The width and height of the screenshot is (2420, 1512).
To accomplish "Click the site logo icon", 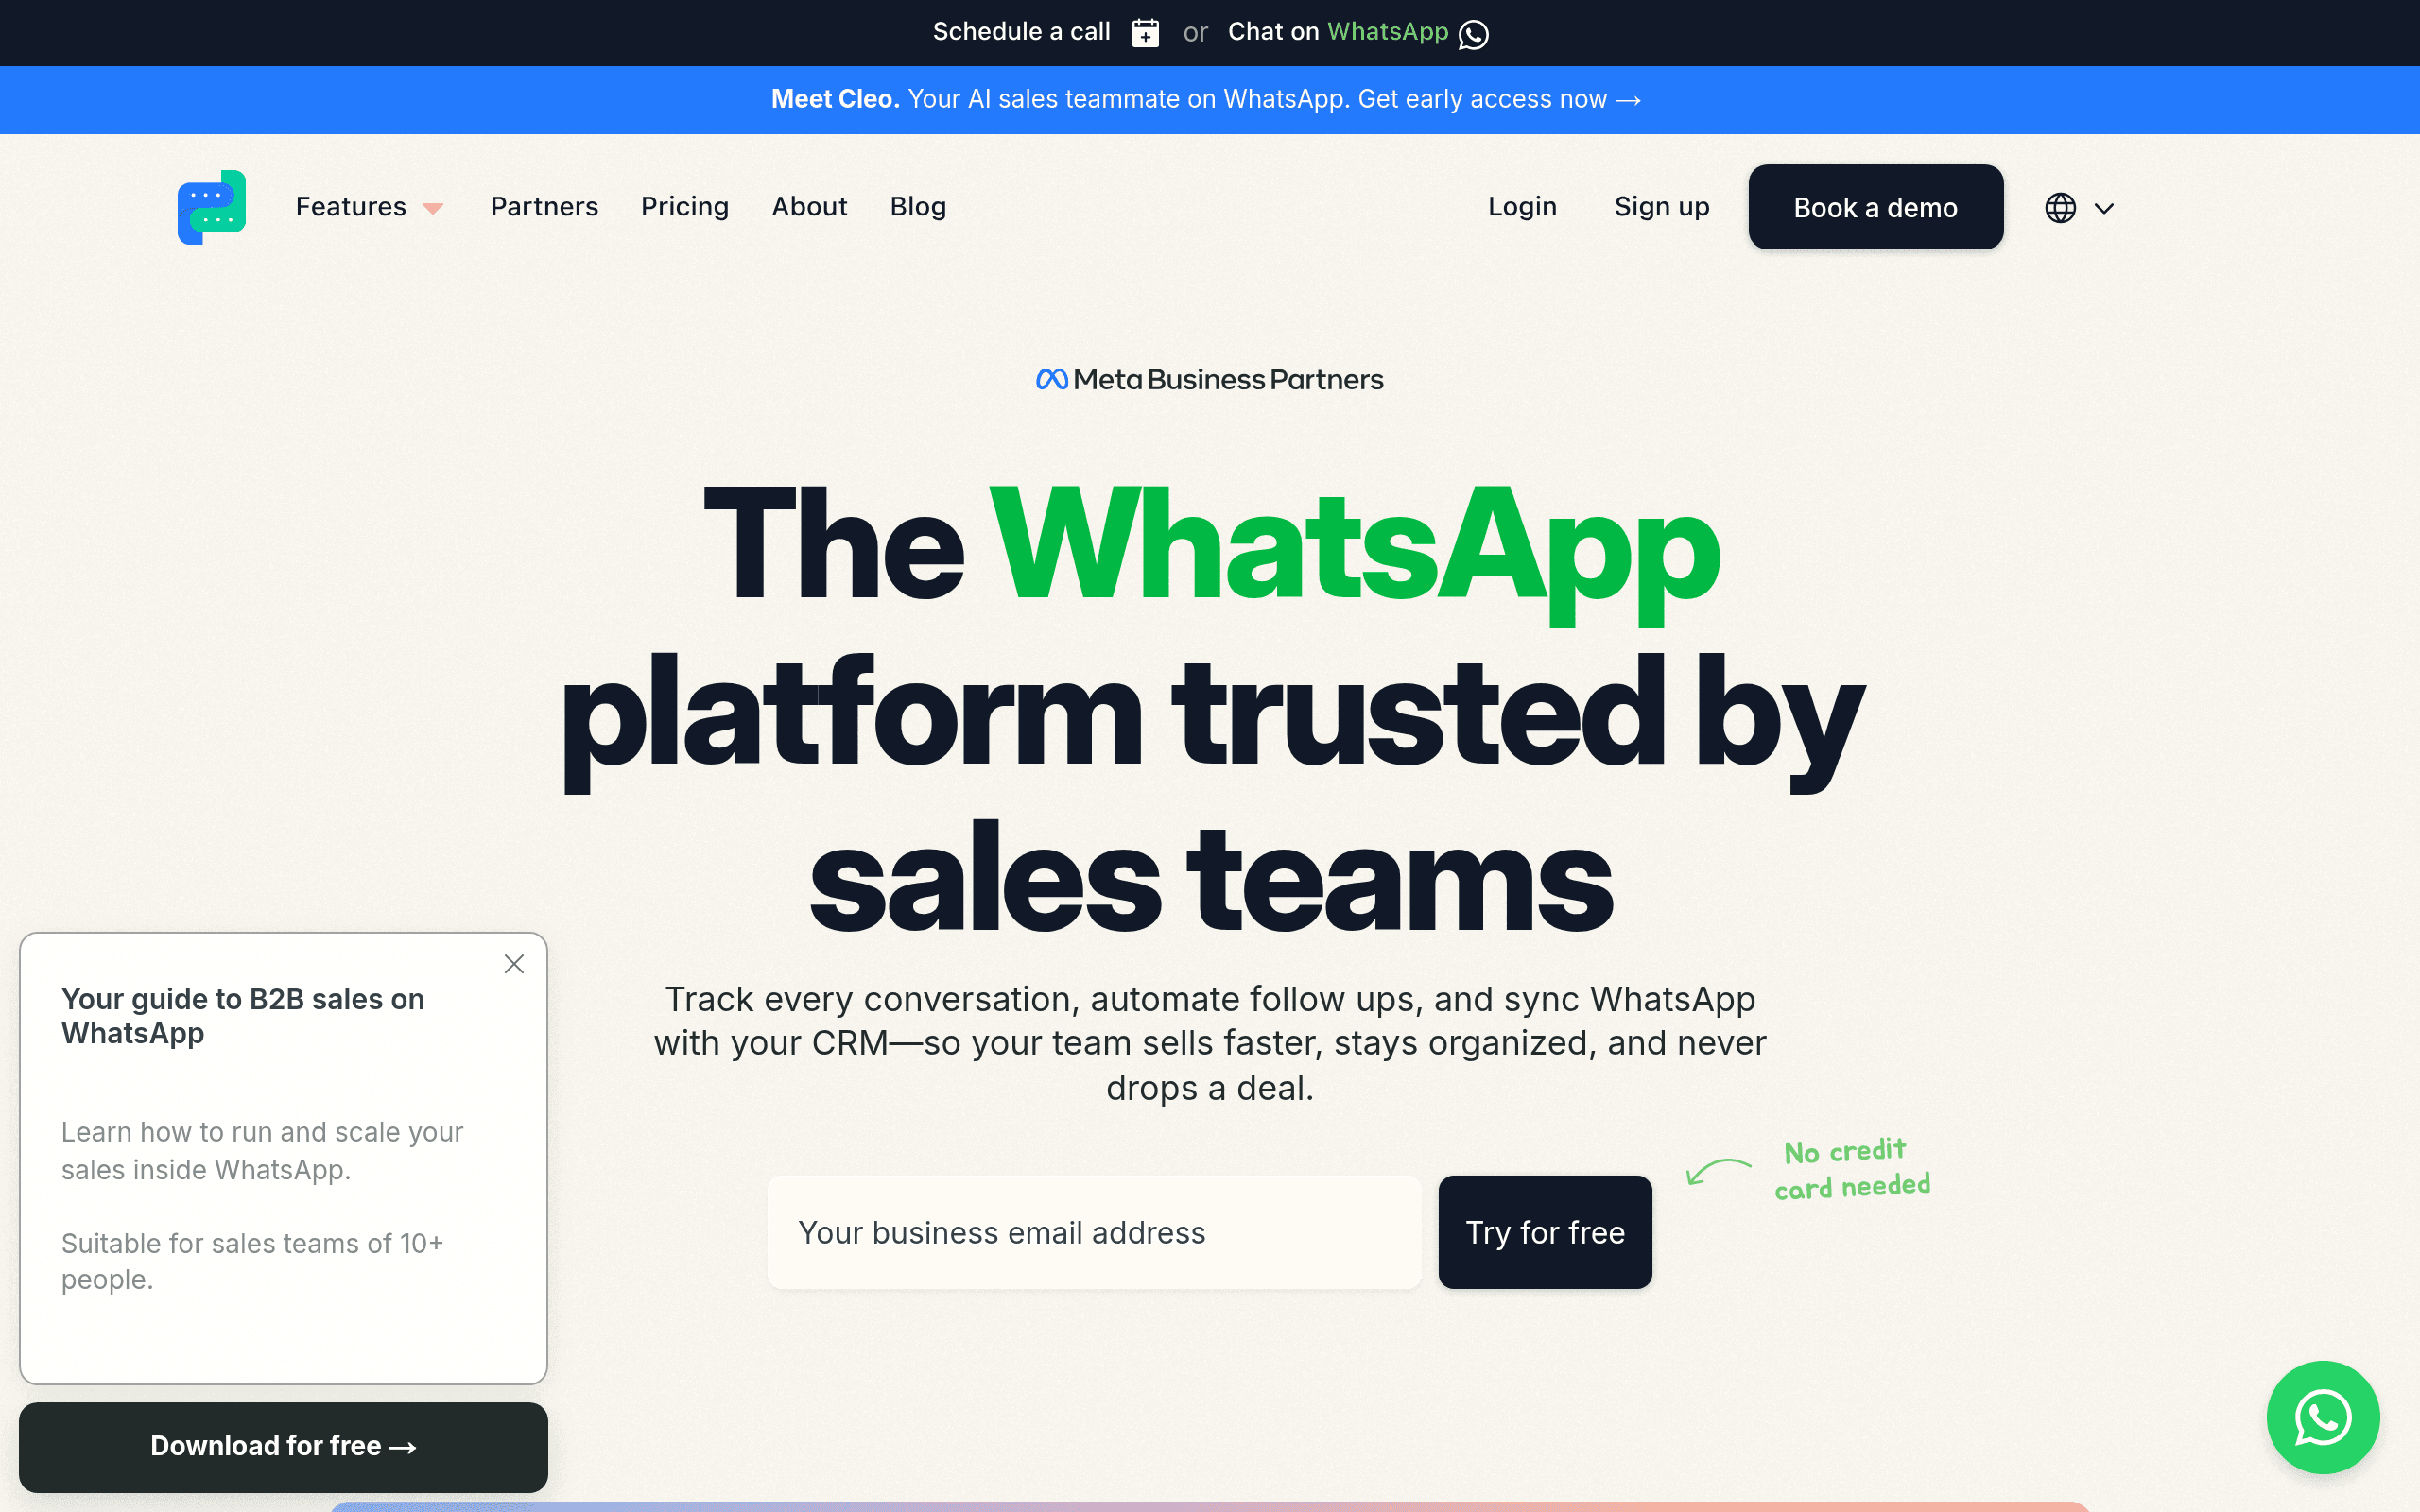I will point(212,207).
